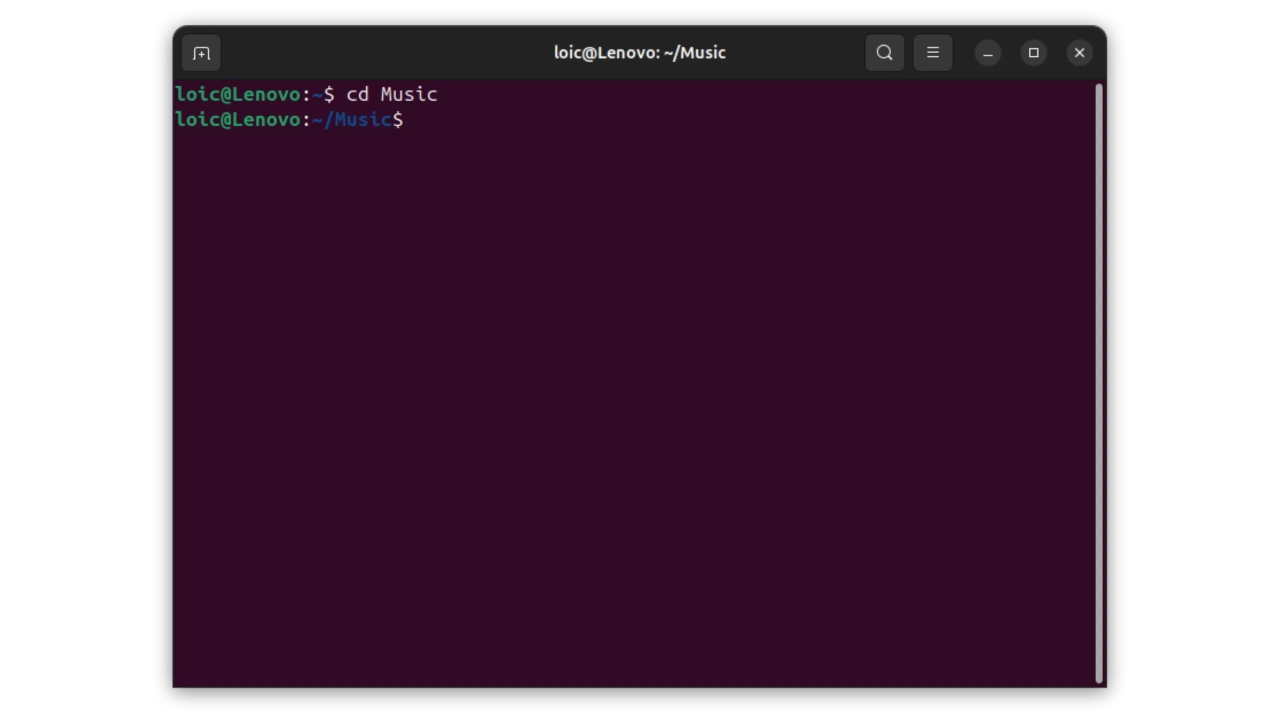Click the 'cd Music' command text
The height and width of the screenshot is (720, 1280).
[392, 94]
